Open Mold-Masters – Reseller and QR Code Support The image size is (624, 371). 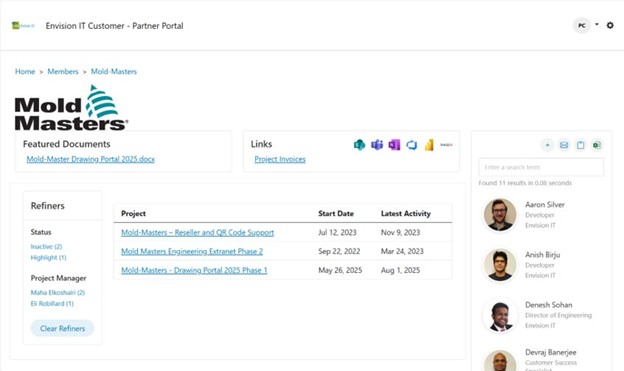[197, 232]
